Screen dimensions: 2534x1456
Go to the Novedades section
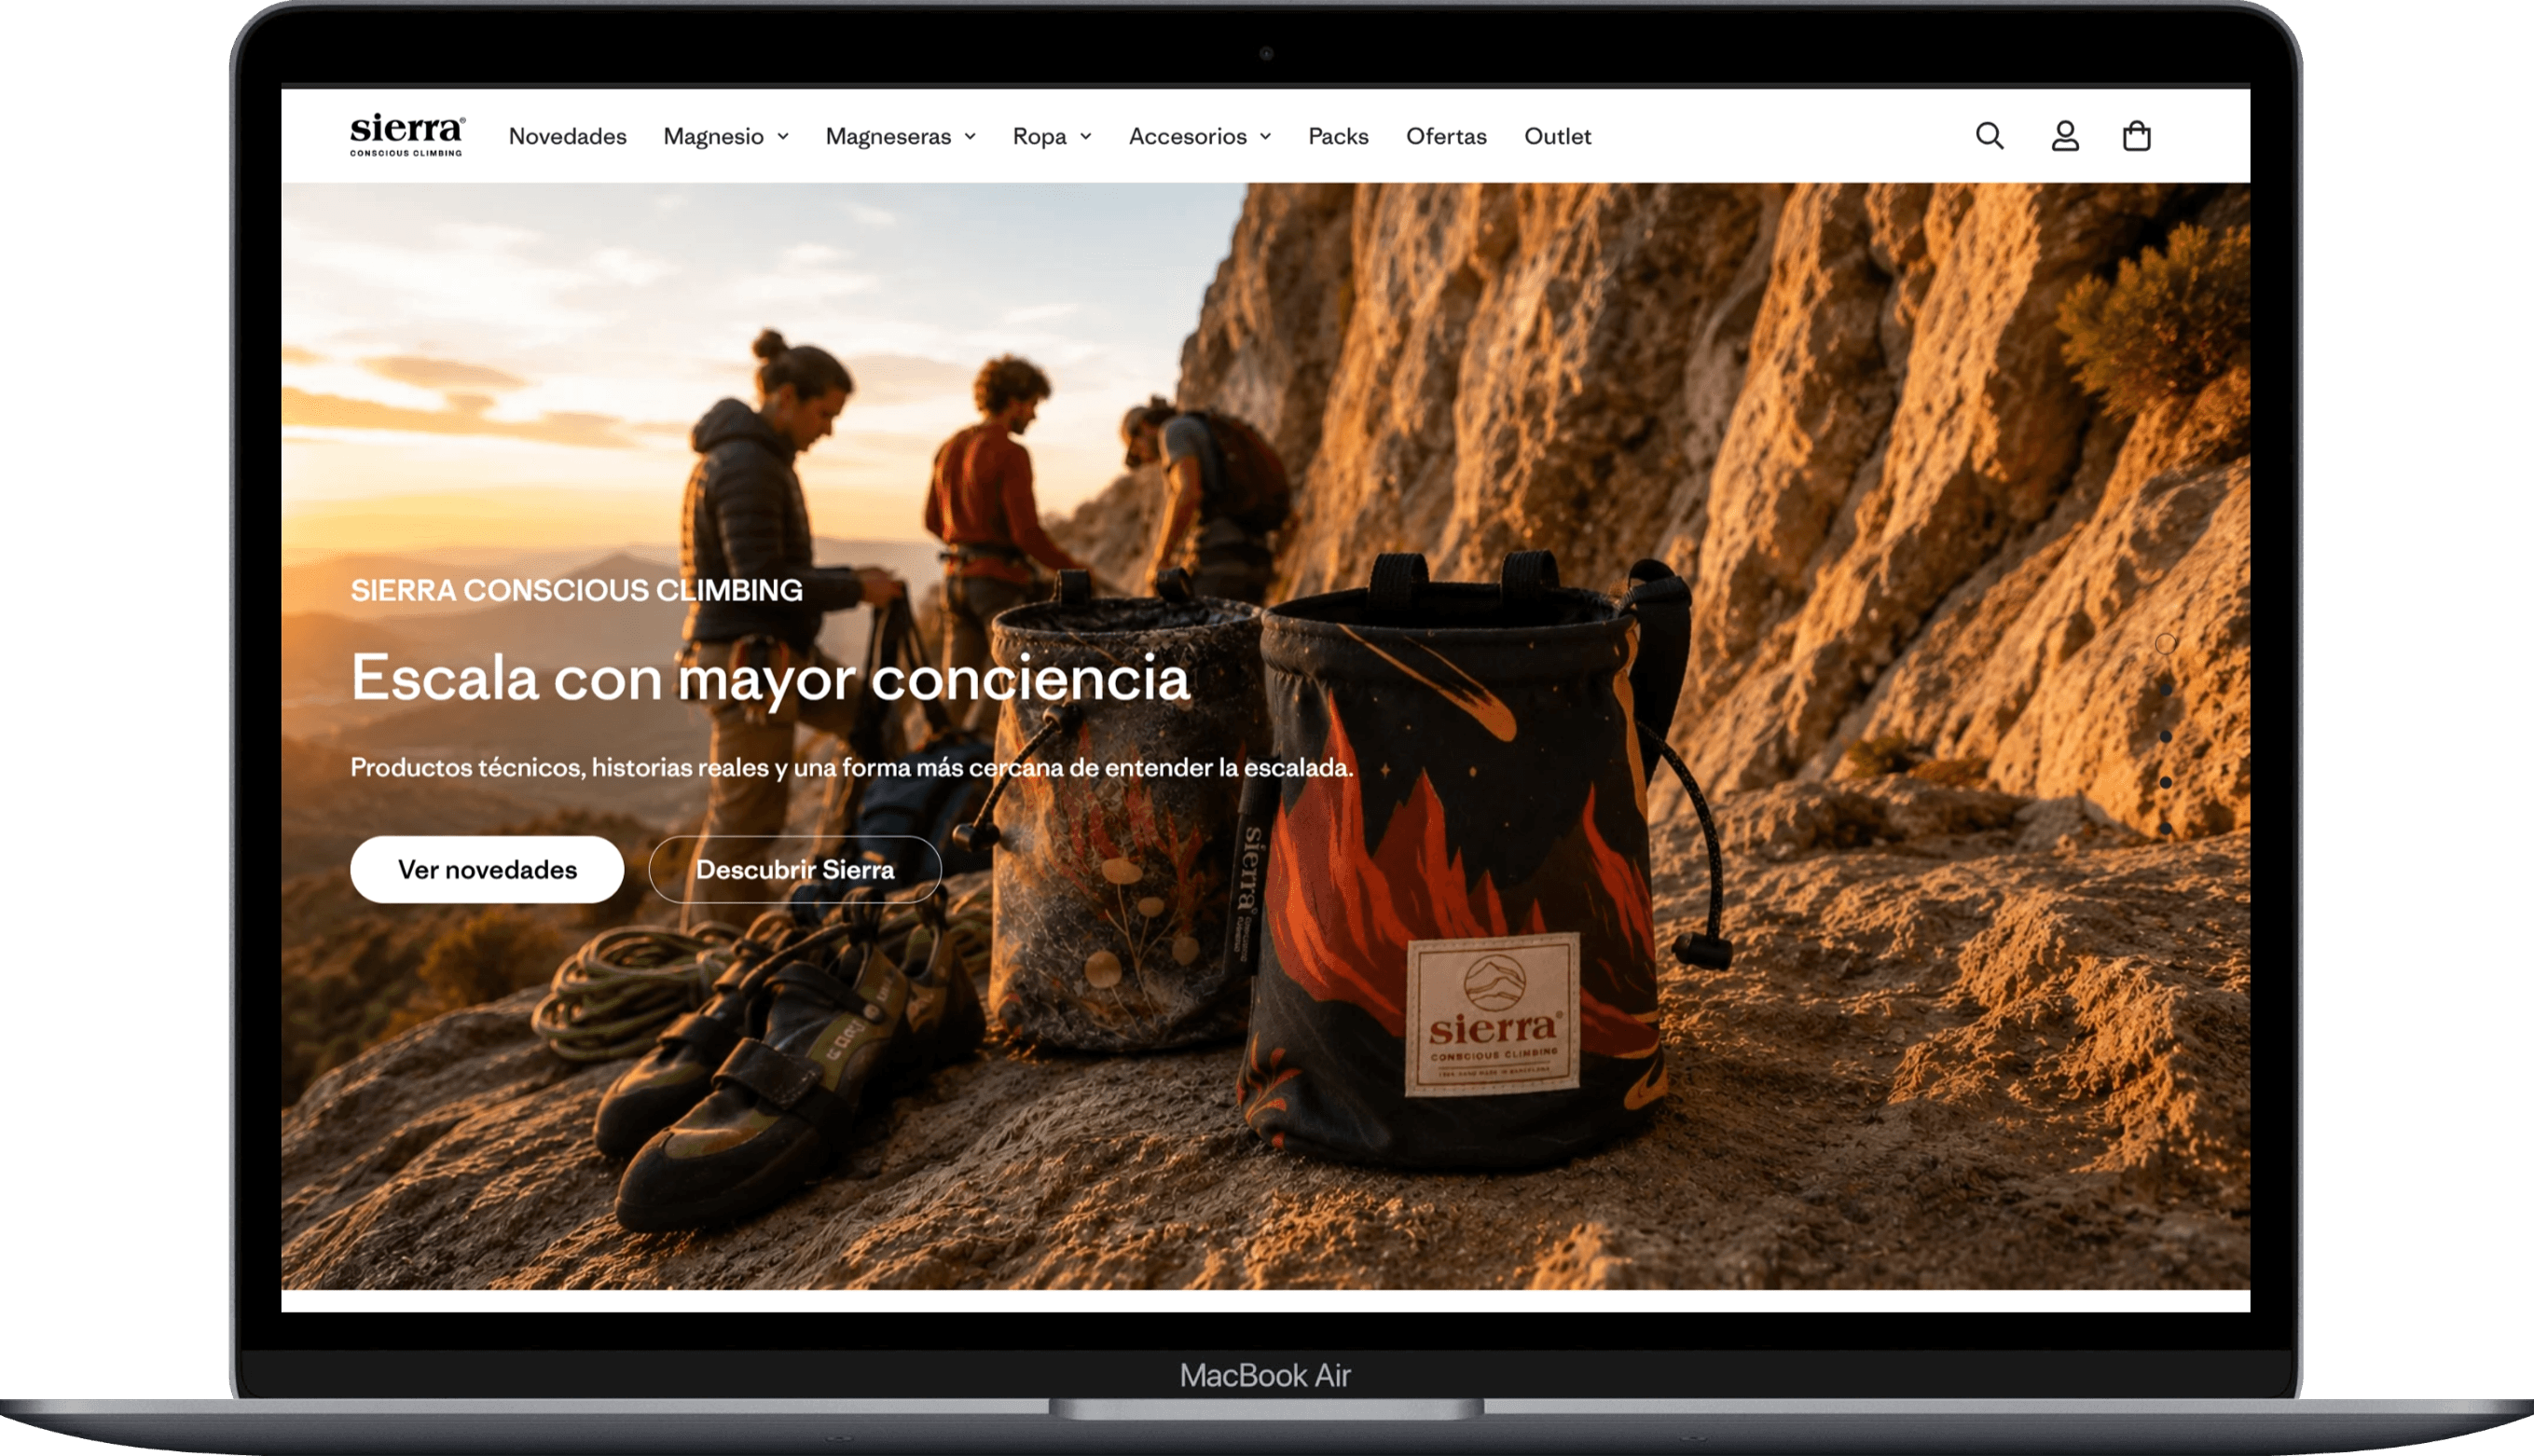(567, 136)
